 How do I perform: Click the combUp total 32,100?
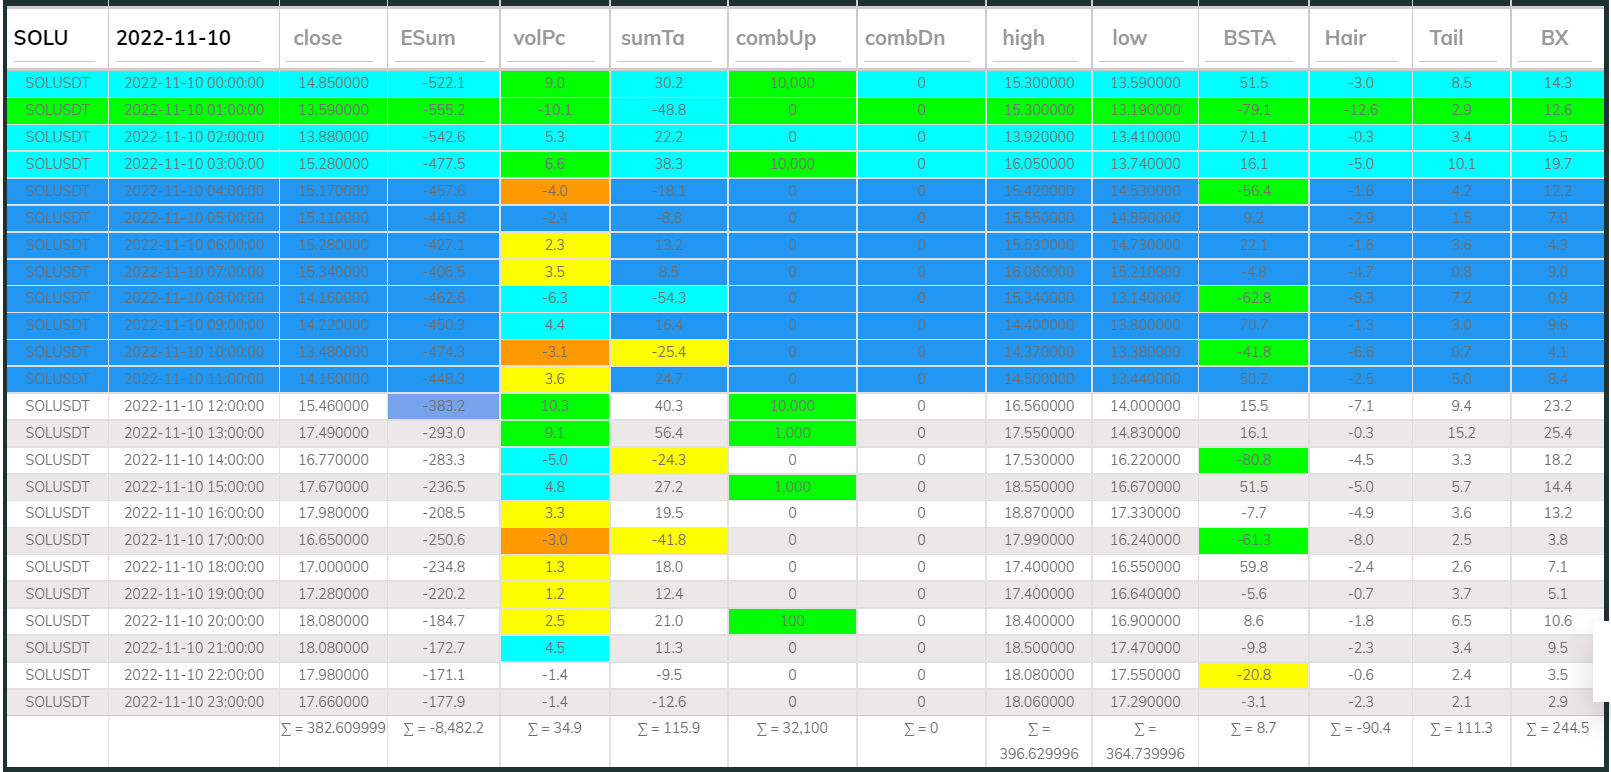pyautogui.click(x=792, y=728)
